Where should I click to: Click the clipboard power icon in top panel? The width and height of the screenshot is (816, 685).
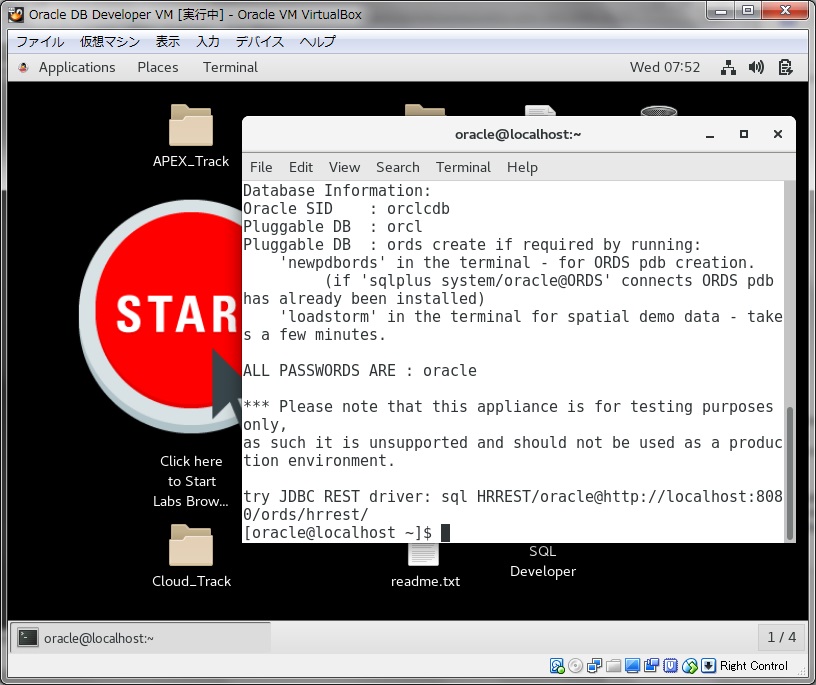click(785, 67)
